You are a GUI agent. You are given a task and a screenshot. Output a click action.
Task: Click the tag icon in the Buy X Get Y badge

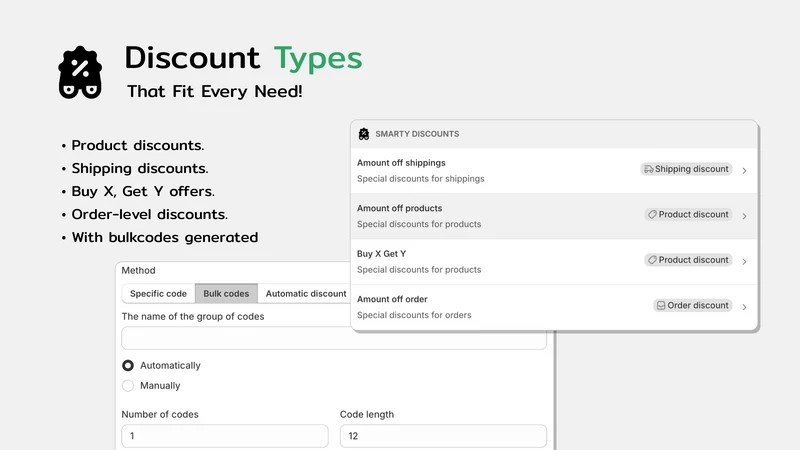pos(652,260)
